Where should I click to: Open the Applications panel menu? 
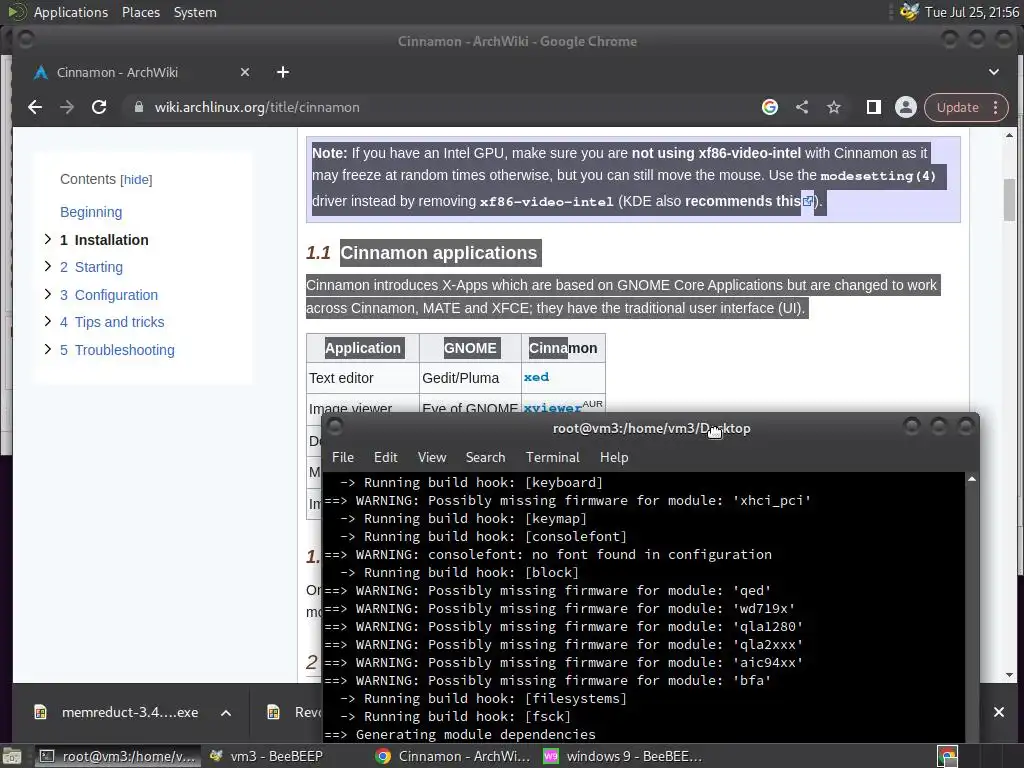pos(71,12)
